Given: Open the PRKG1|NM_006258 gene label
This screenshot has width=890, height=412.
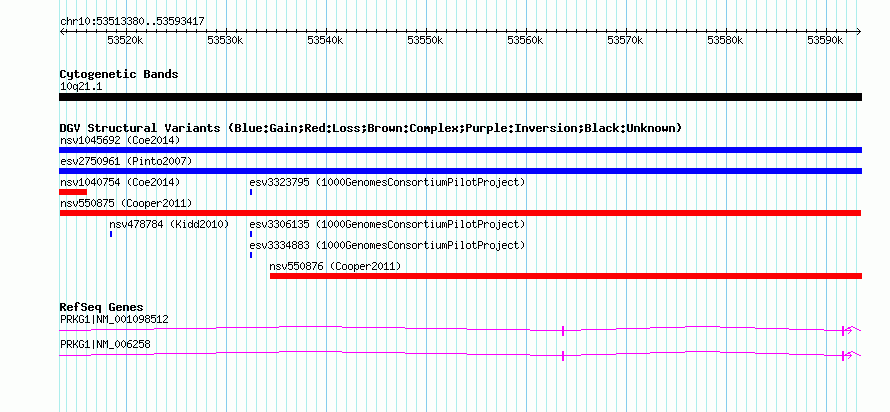Looking at the screenshot, I should click(x=105, y=344).
